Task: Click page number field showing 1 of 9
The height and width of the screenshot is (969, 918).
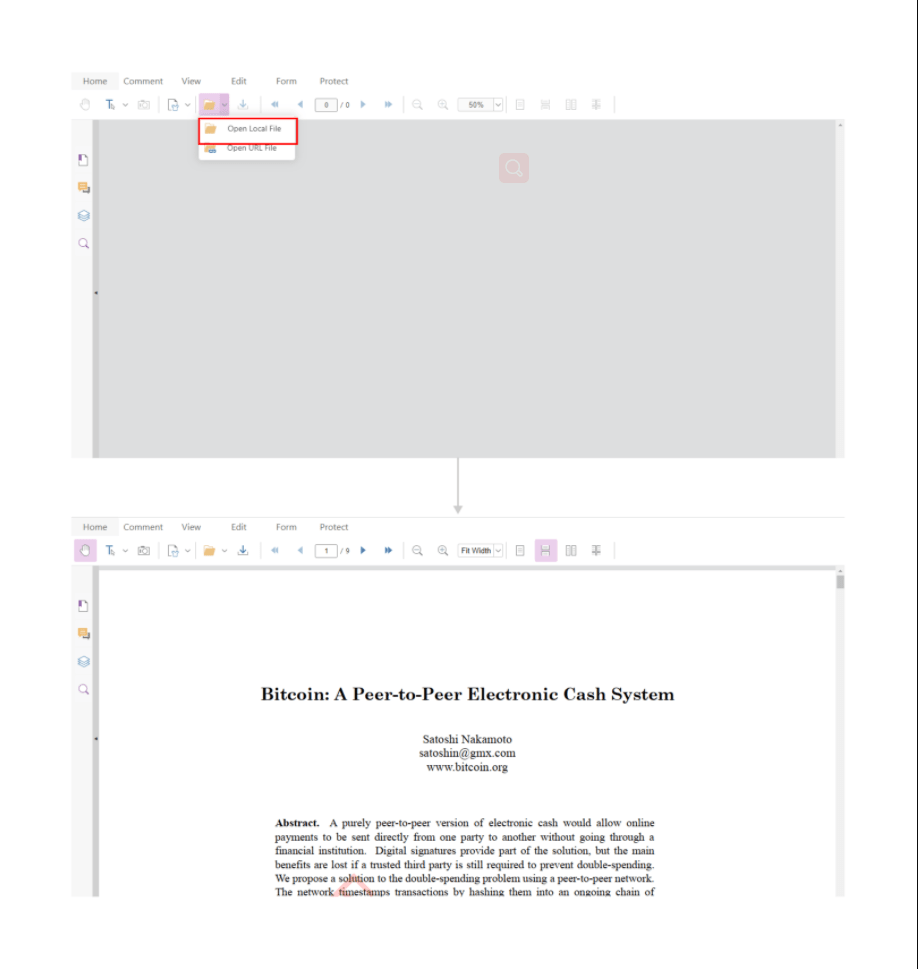Action: coord(326,551)
